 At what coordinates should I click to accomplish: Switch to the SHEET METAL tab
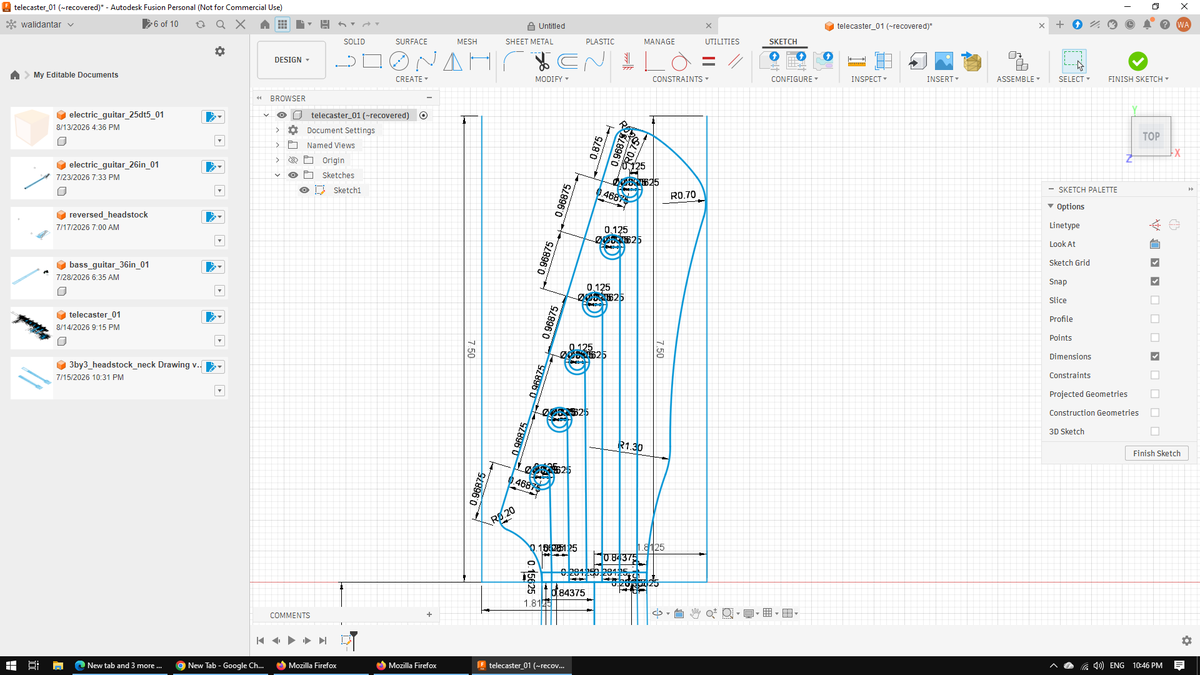click(529, 42)
